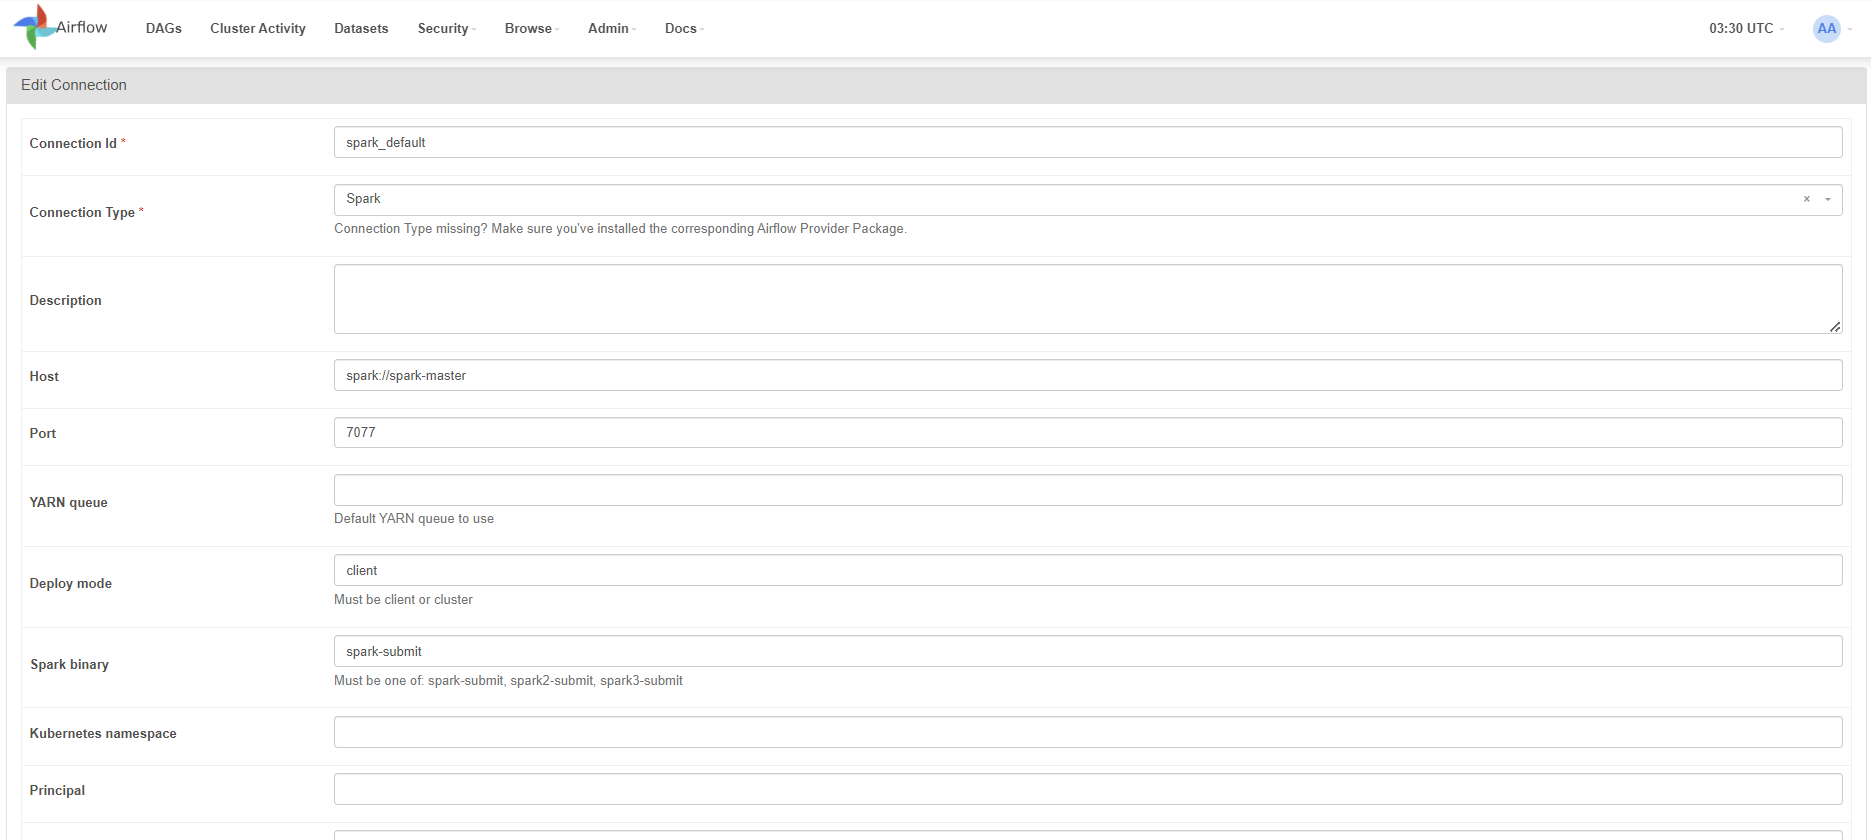
Task: Click the Spark connection type combo box
Action: click(x=1088, y=199)
